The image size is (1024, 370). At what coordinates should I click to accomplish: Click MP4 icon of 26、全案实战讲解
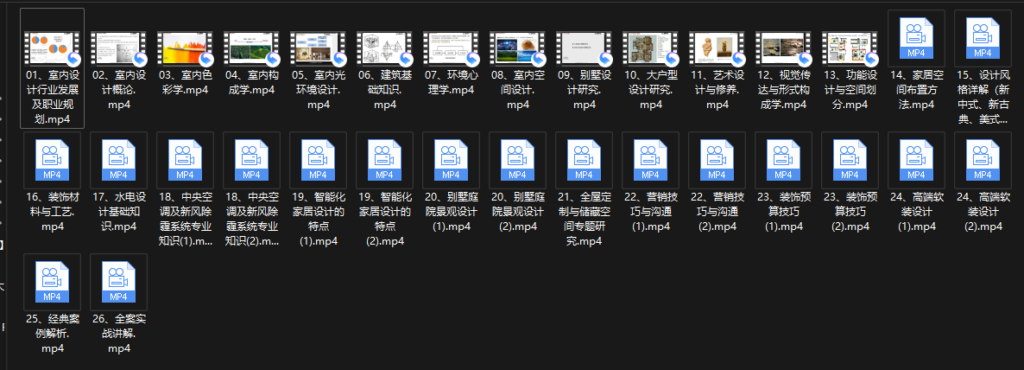tap(119, 283)
